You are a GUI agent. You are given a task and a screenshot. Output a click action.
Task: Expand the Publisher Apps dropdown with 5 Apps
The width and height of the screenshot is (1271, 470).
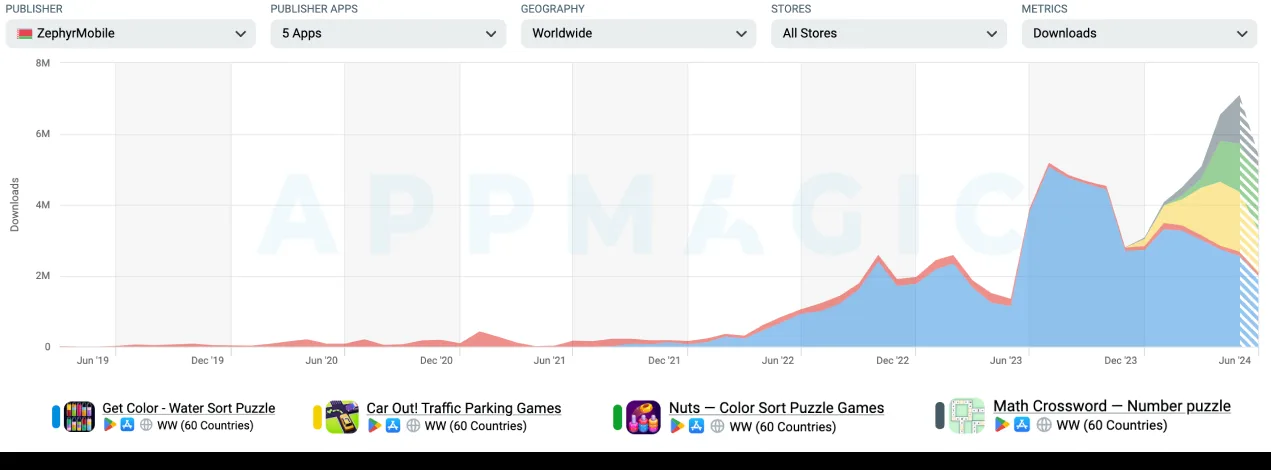388,33
